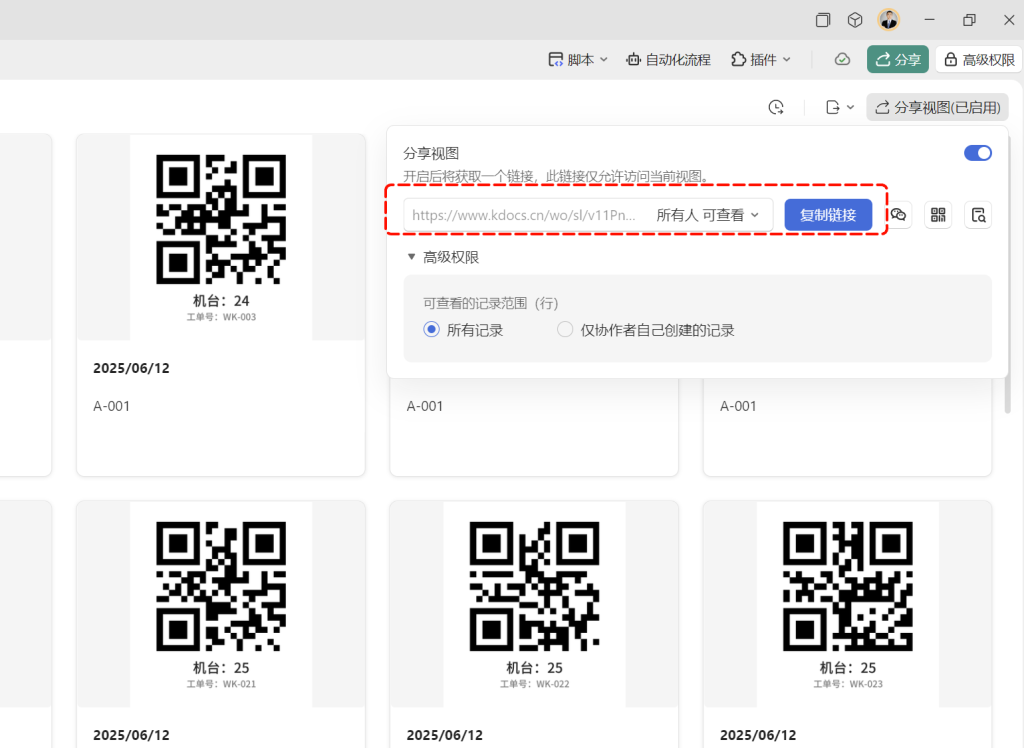The height and width of the screenshot is (748, 1024).
Task: Click the cube icon in title bar
Action: click(x=855, y=20)
